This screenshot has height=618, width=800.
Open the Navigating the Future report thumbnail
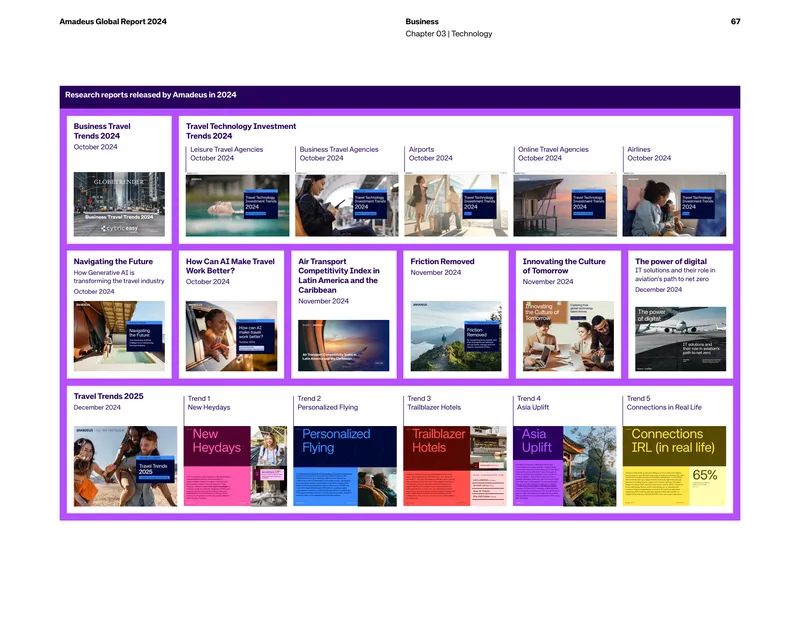coord(119,336)
